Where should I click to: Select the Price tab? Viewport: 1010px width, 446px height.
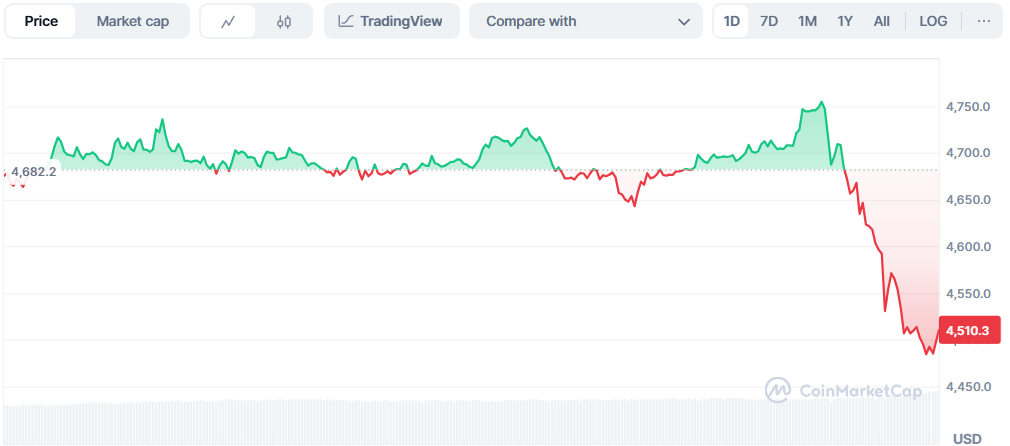[x=41, y=21]
